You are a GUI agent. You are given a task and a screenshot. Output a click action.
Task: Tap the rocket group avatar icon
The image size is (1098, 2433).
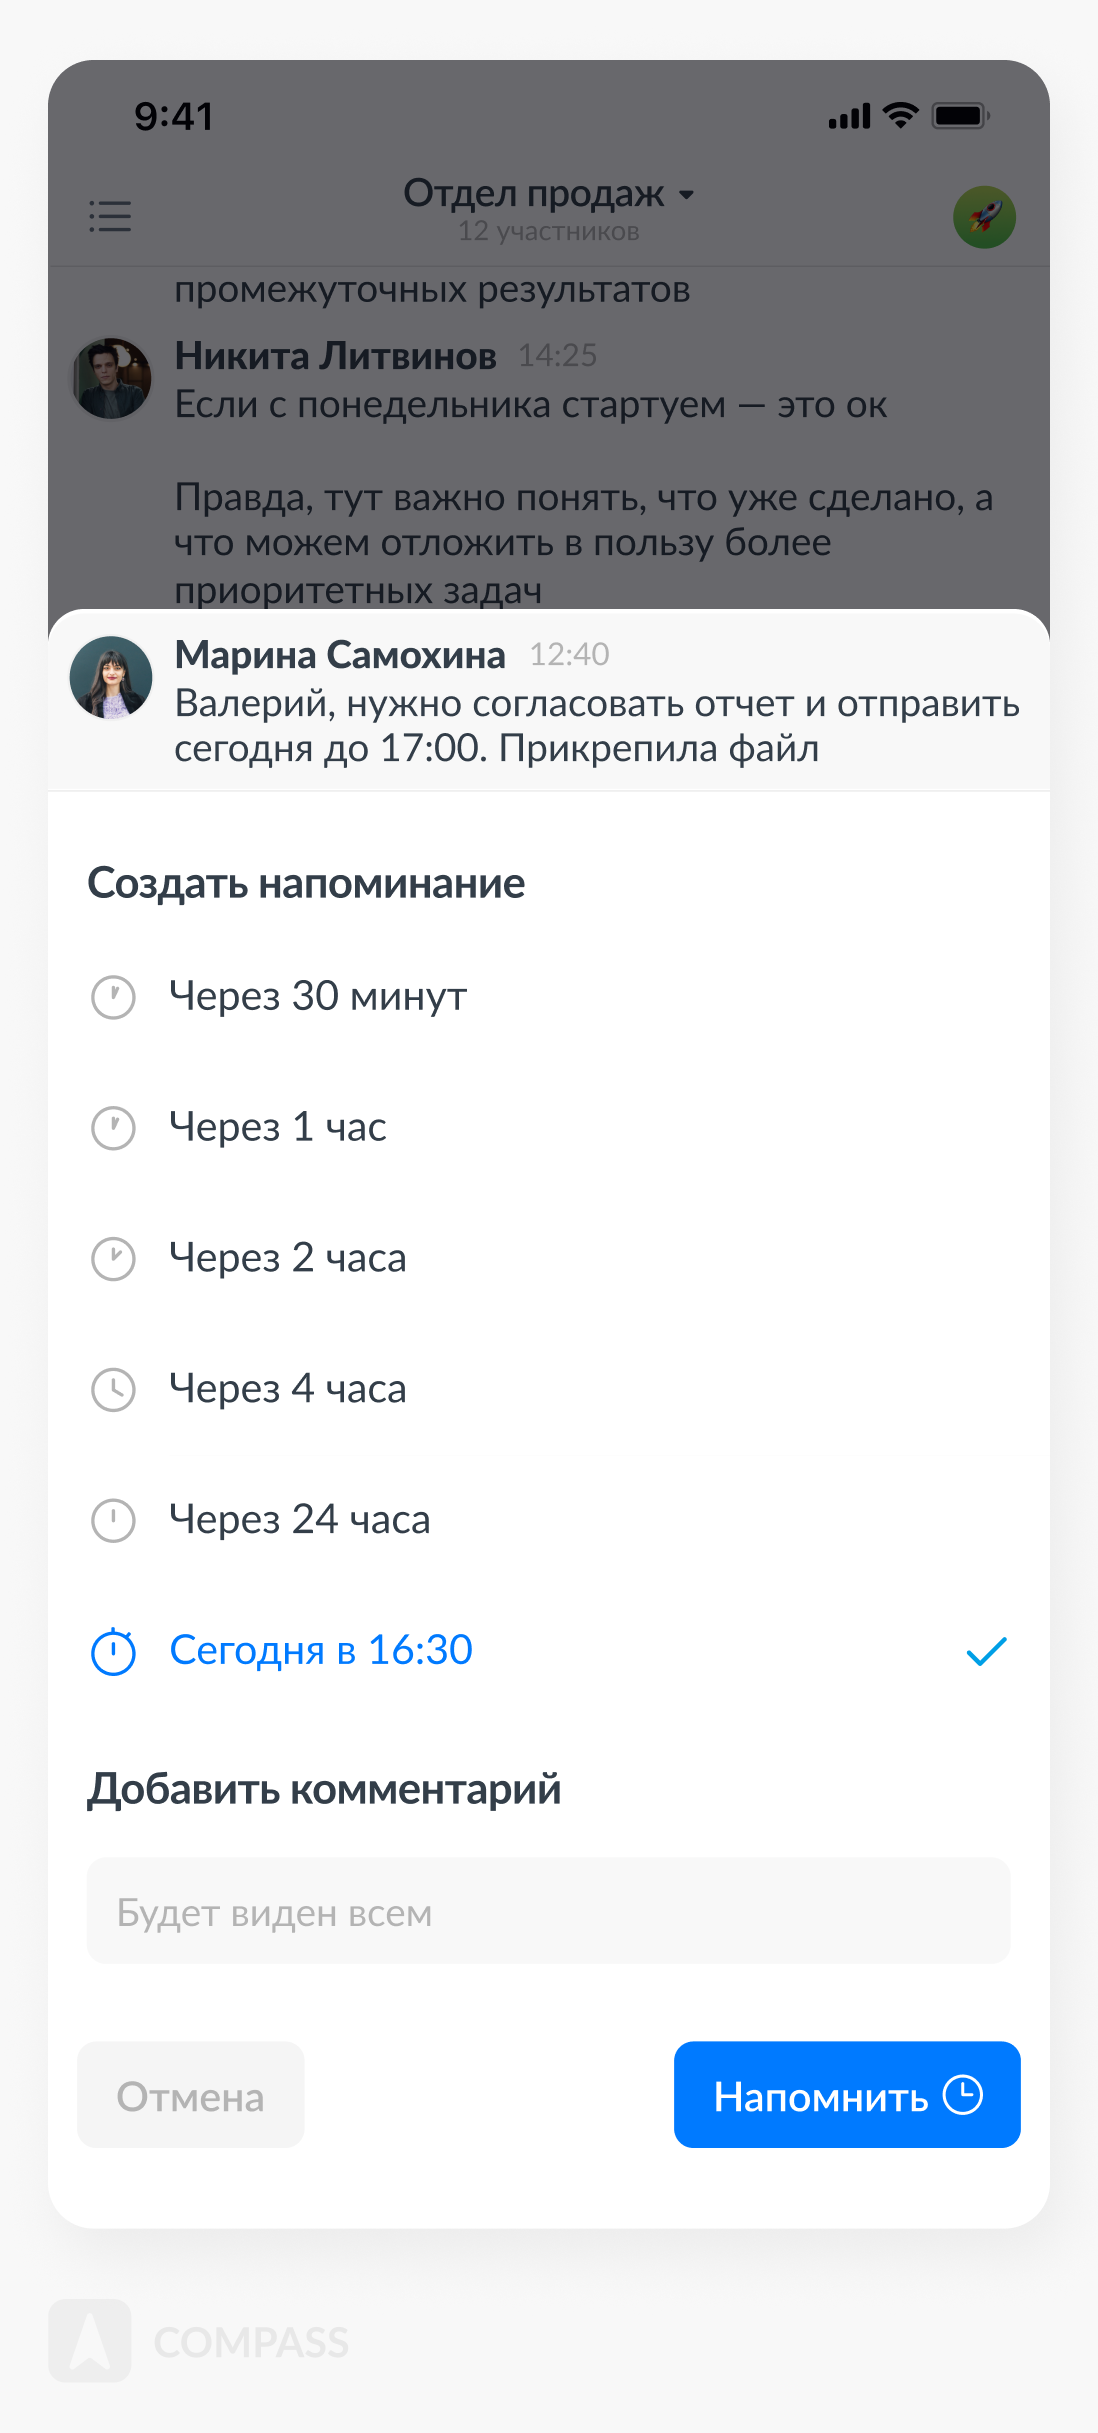(984, 217)
